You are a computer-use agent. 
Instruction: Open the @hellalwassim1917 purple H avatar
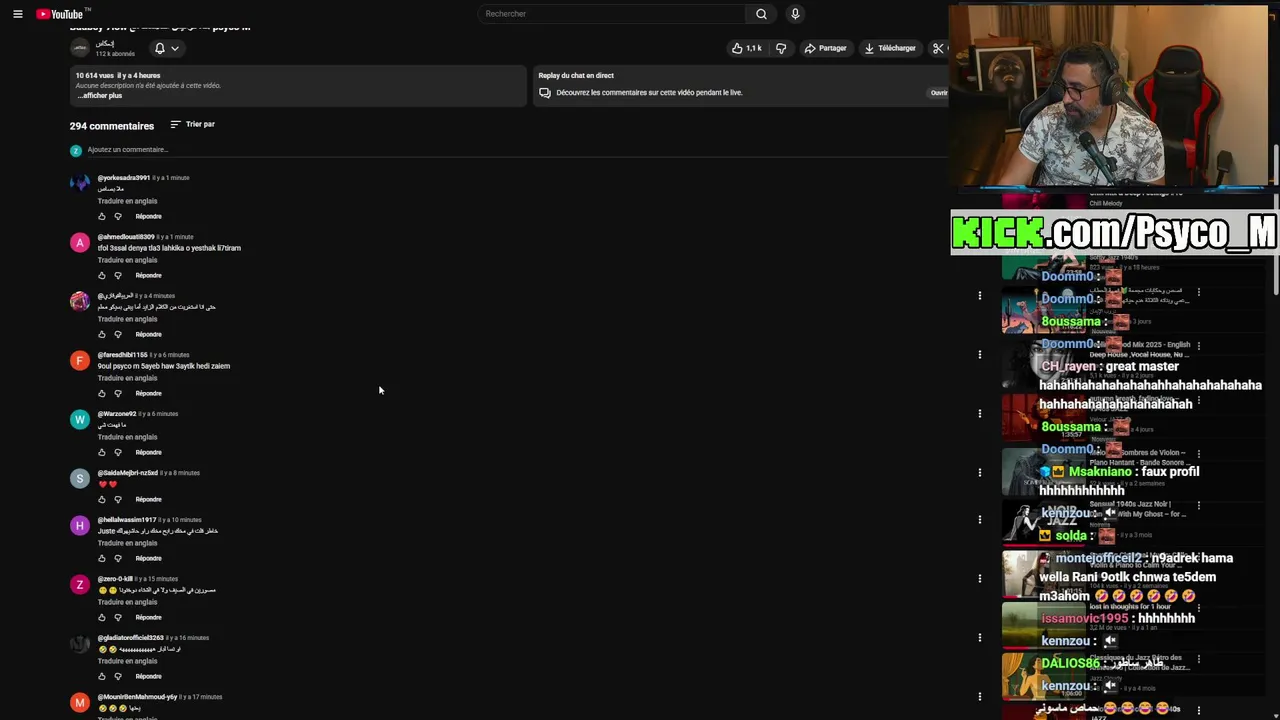[x=80, y=526]
